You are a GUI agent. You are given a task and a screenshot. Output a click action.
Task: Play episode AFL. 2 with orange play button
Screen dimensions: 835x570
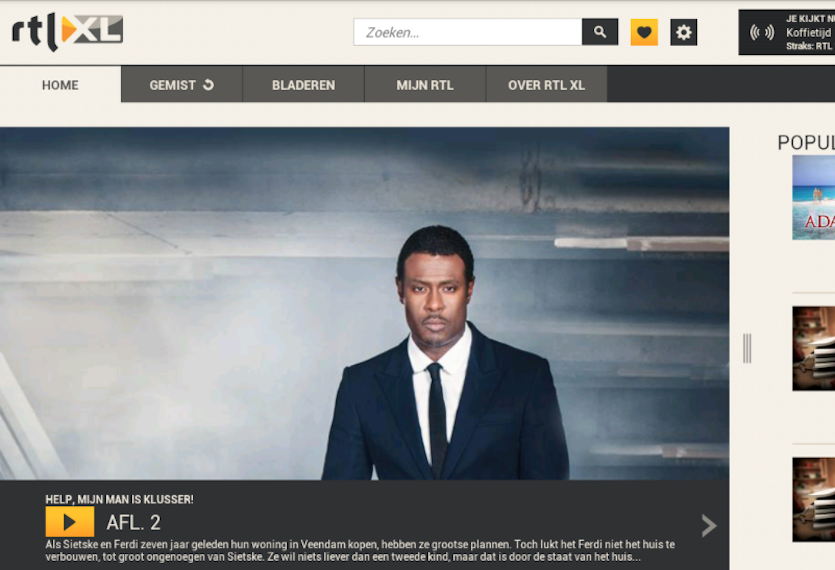pos(70,522)
